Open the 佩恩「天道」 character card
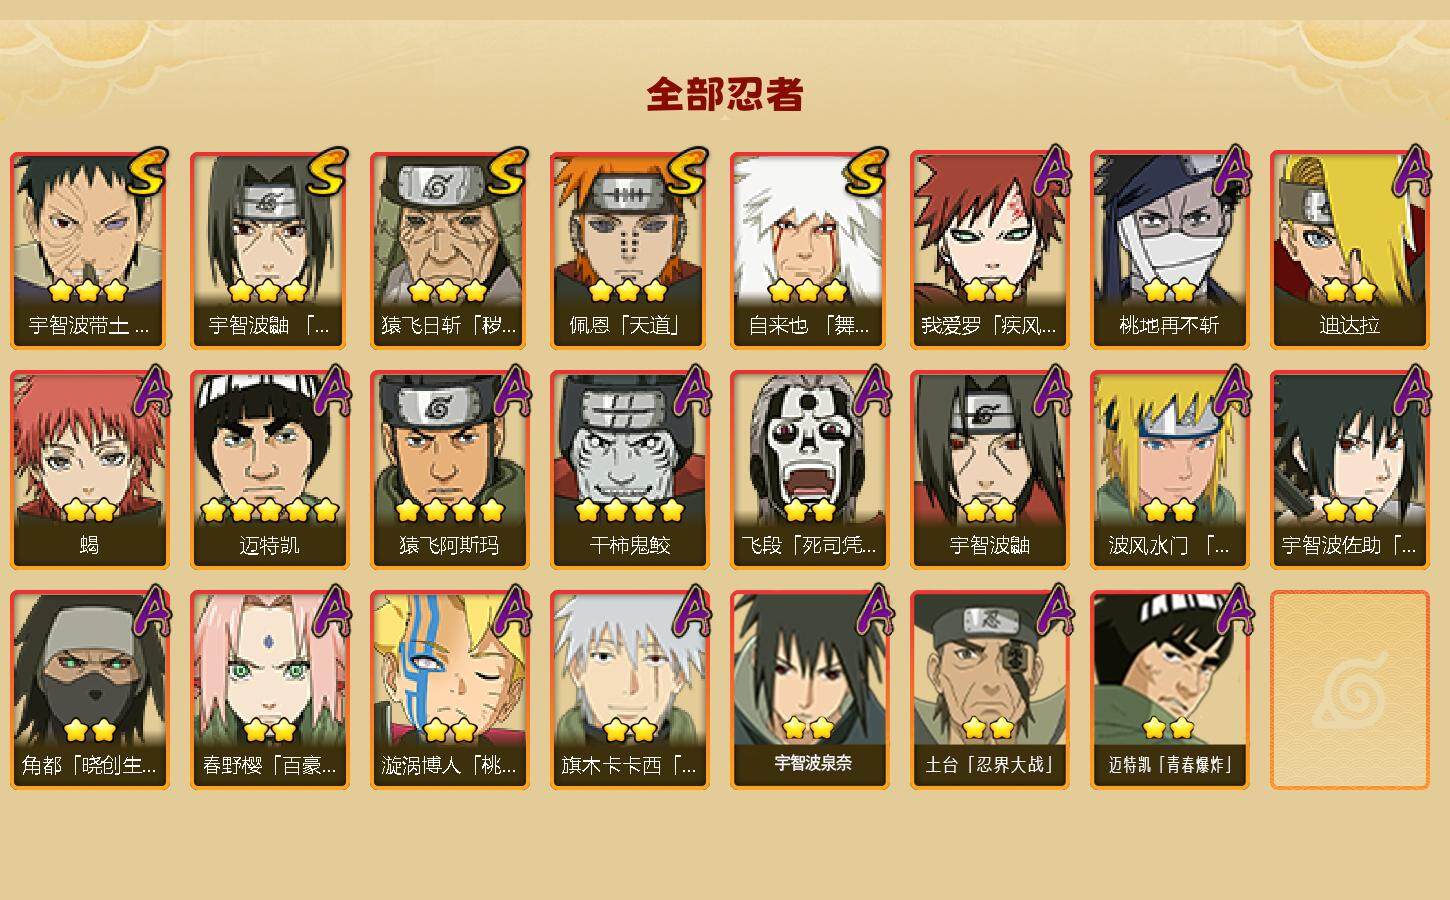 [629, 250]
